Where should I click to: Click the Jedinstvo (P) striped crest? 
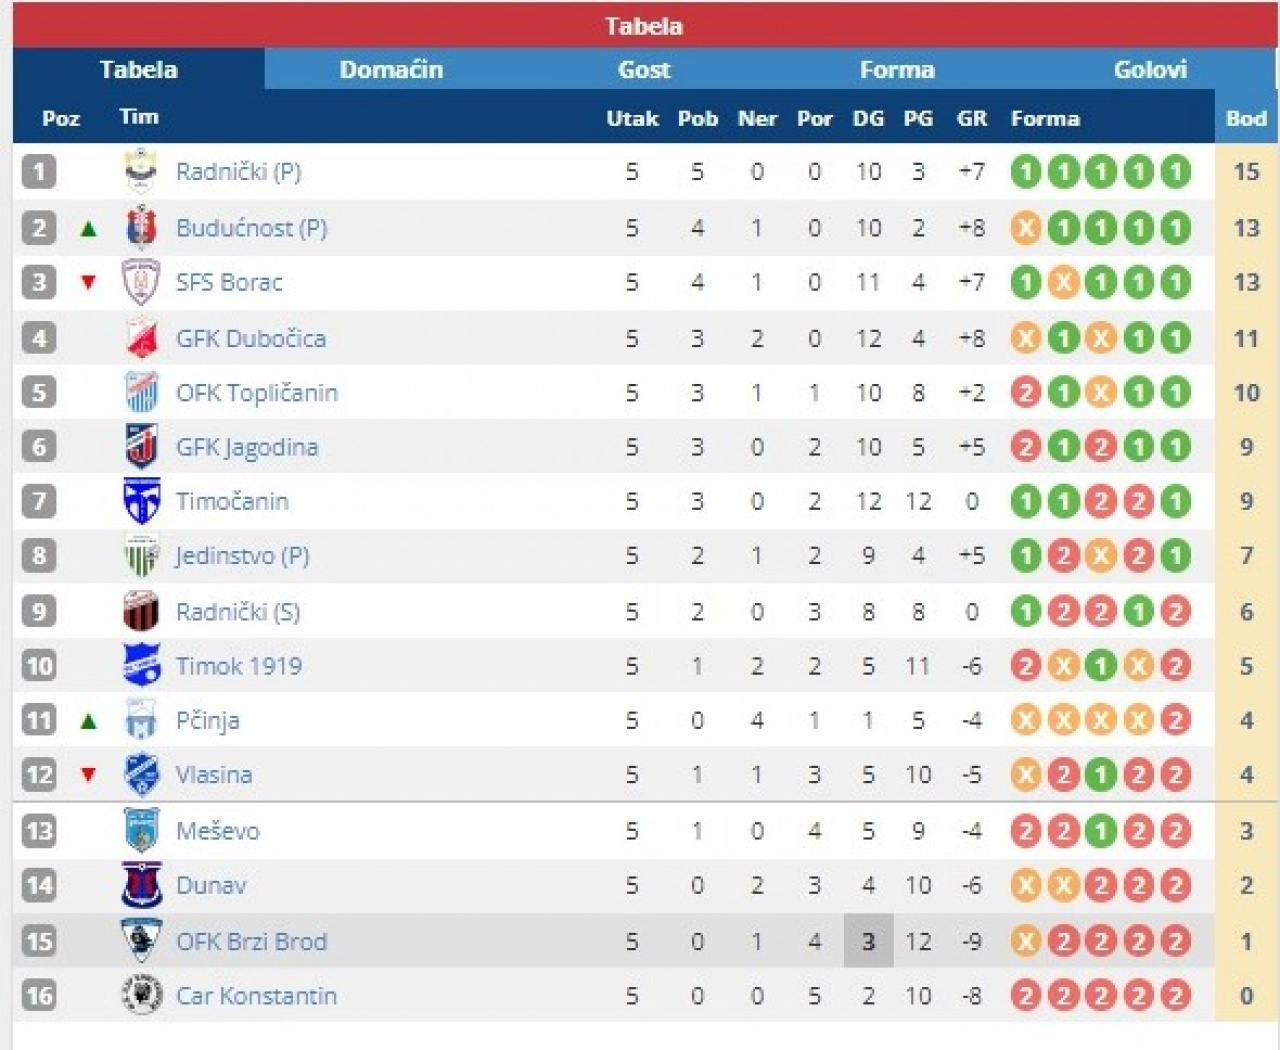coord(141,556)
